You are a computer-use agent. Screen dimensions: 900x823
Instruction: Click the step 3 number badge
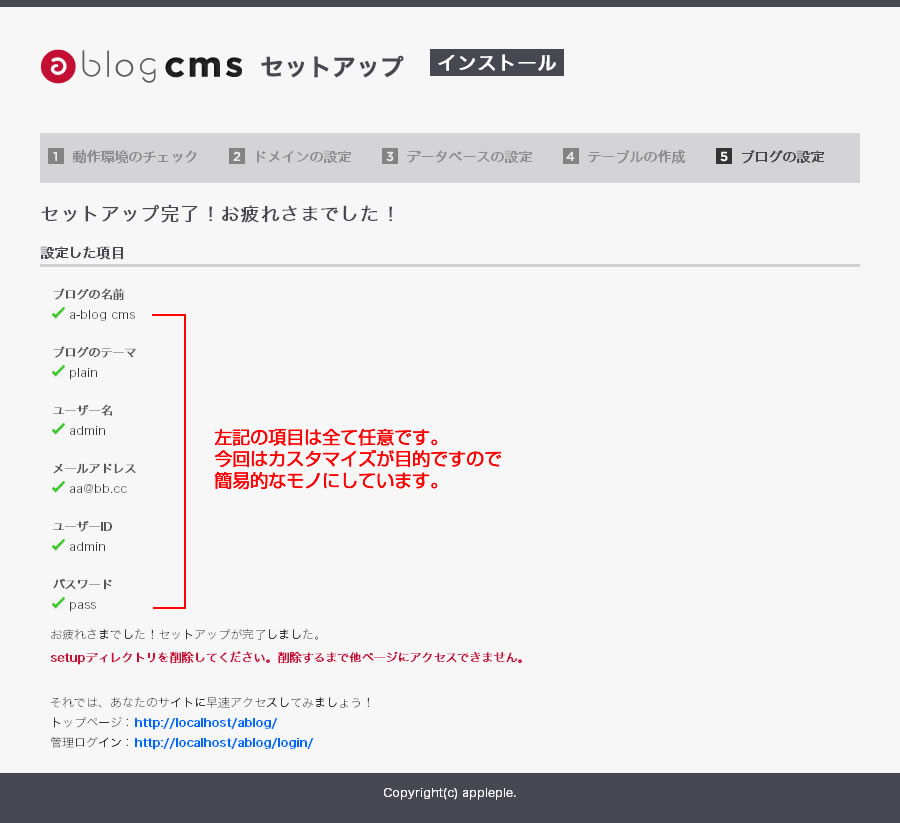[390, 157]
